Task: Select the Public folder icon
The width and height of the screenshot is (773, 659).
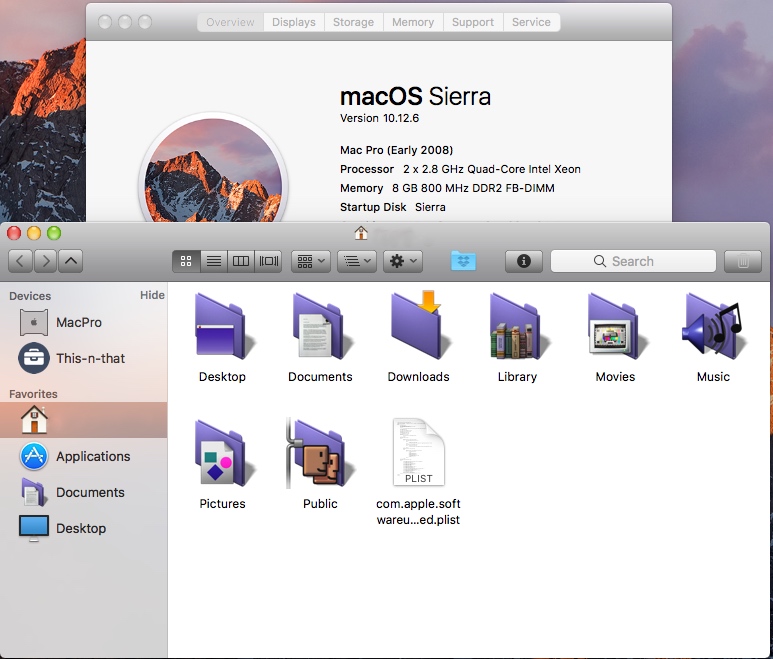Action: point(319,453)
